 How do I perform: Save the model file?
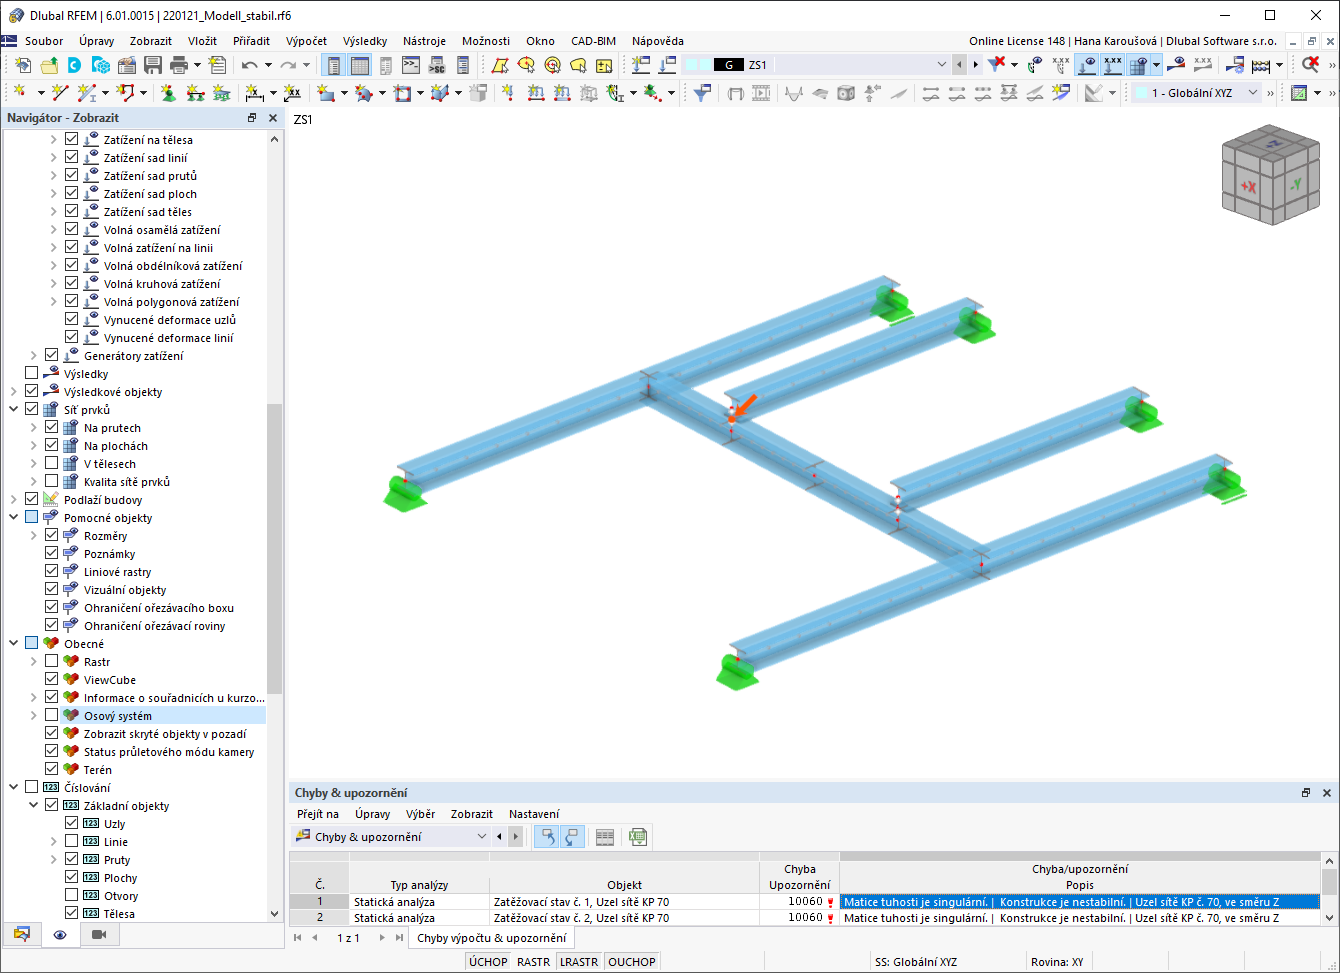(152, 63)
